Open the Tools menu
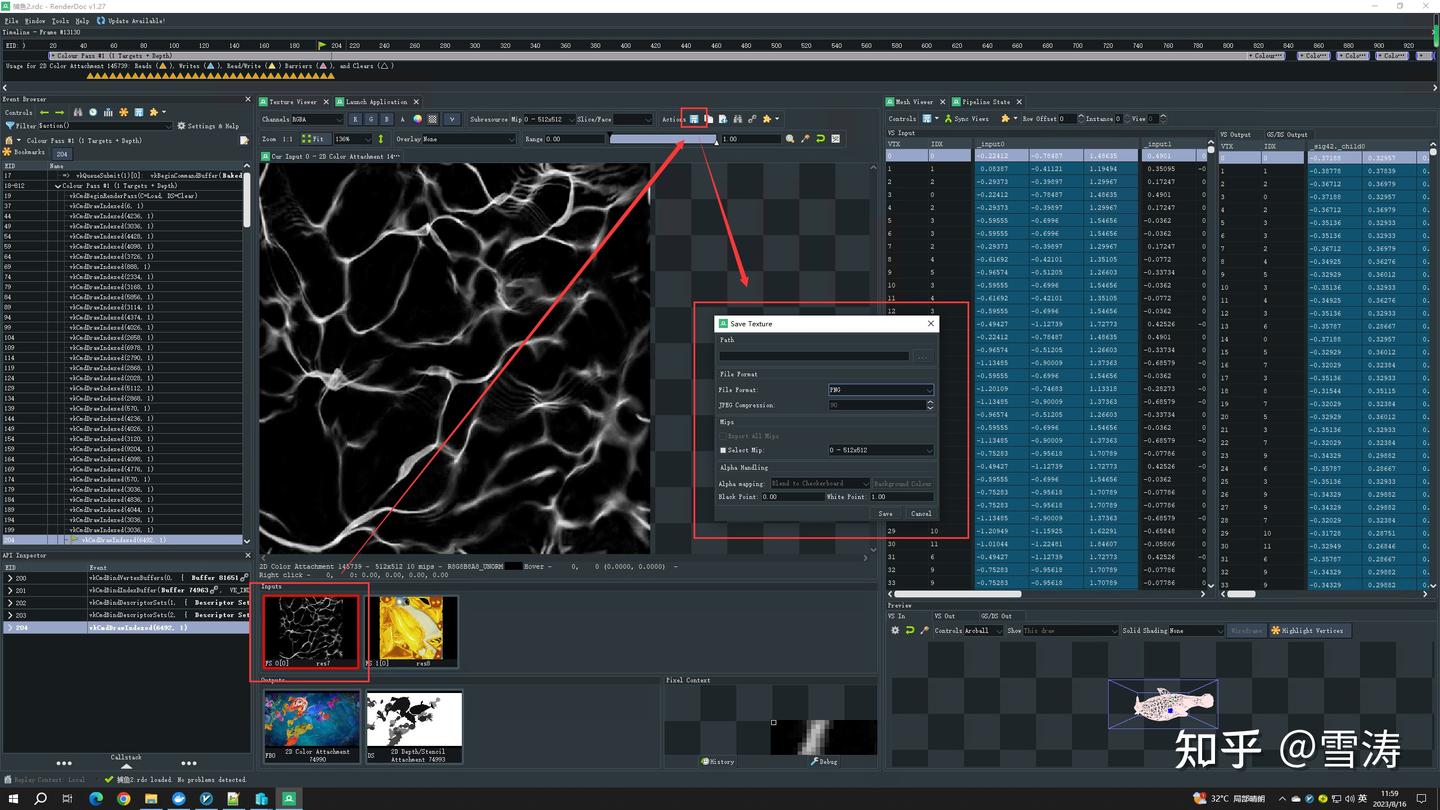1440x810 pixels. pyautogui.click(x=61, y=20)
